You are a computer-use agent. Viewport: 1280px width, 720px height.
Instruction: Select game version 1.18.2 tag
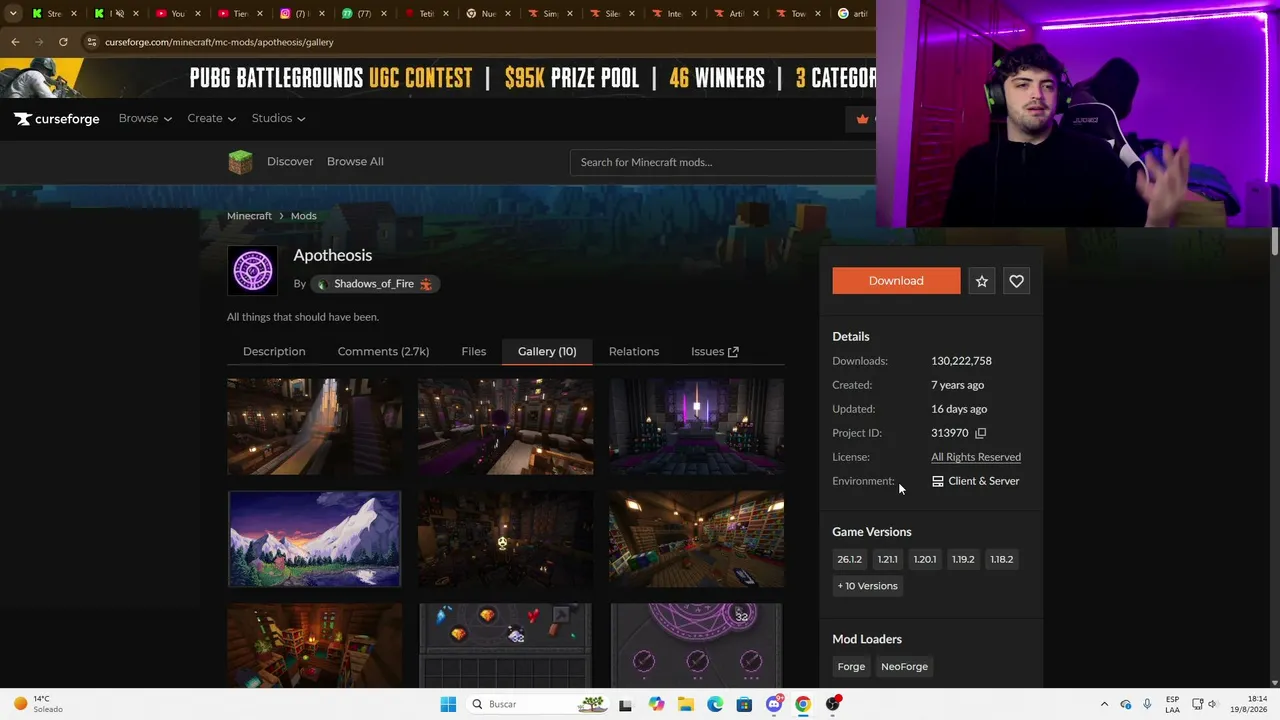click(x=1001, y=560)
